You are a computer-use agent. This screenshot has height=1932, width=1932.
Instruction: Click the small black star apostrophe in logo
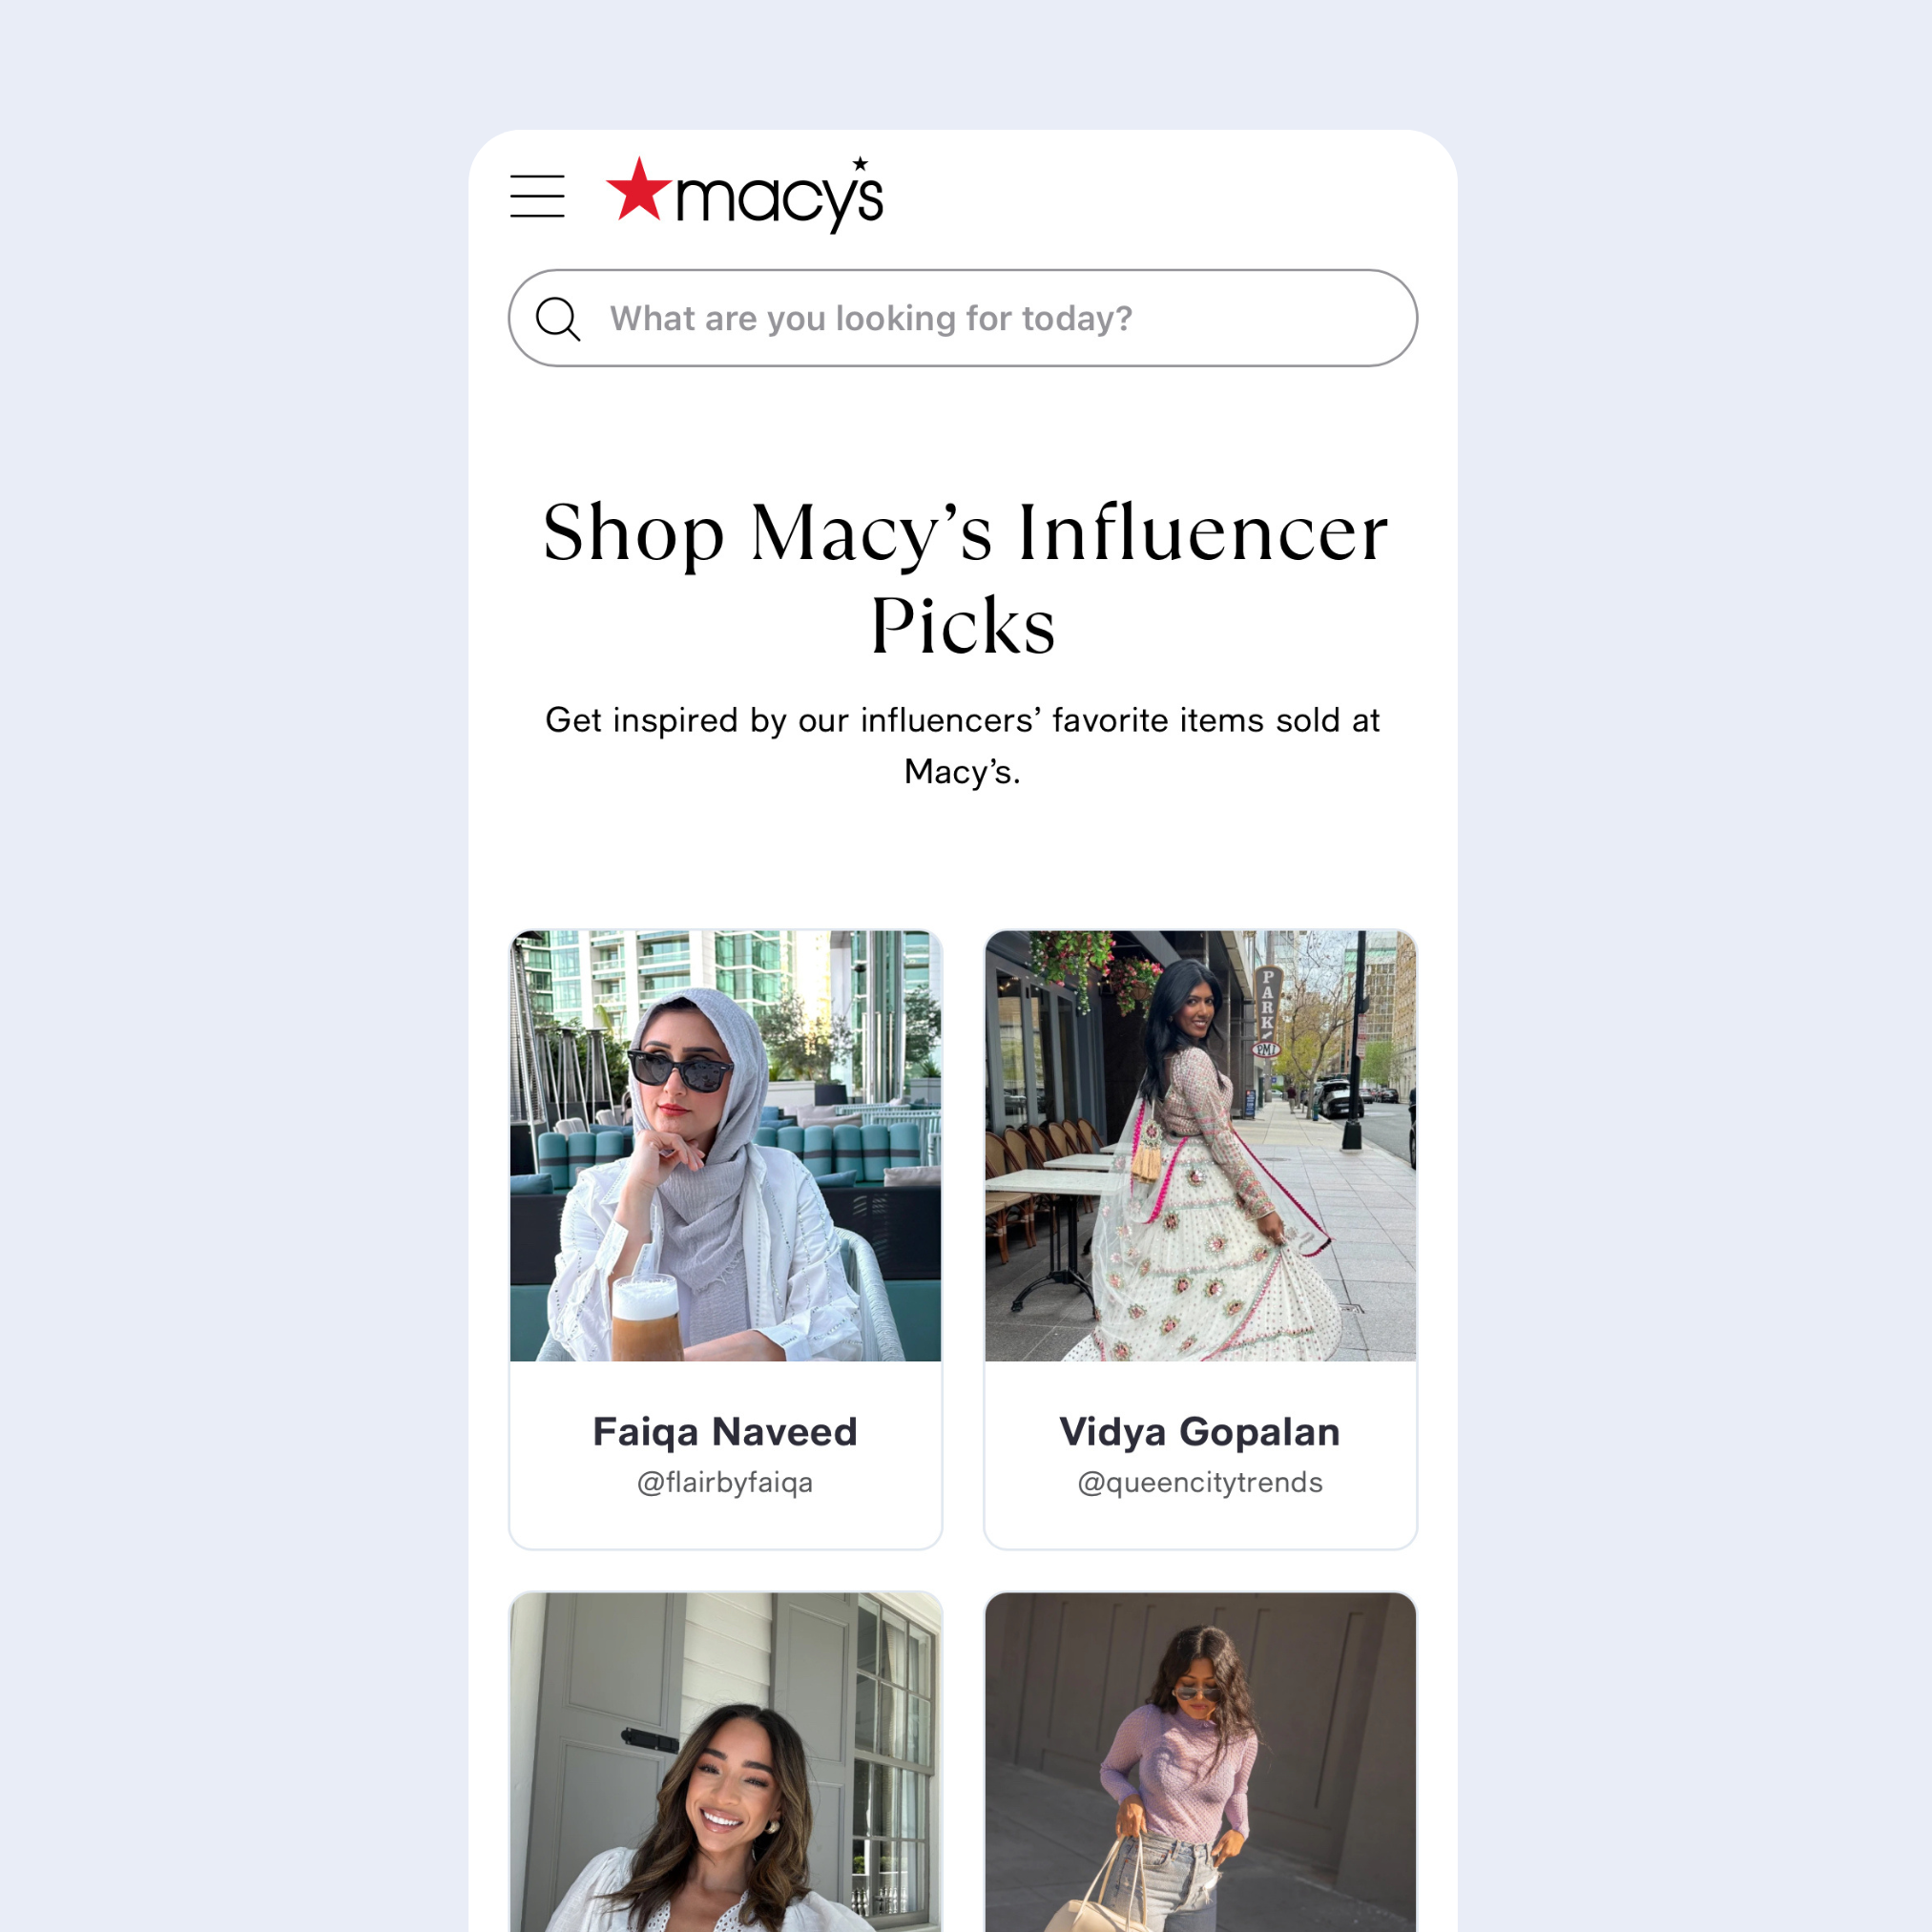pos(860,164)
